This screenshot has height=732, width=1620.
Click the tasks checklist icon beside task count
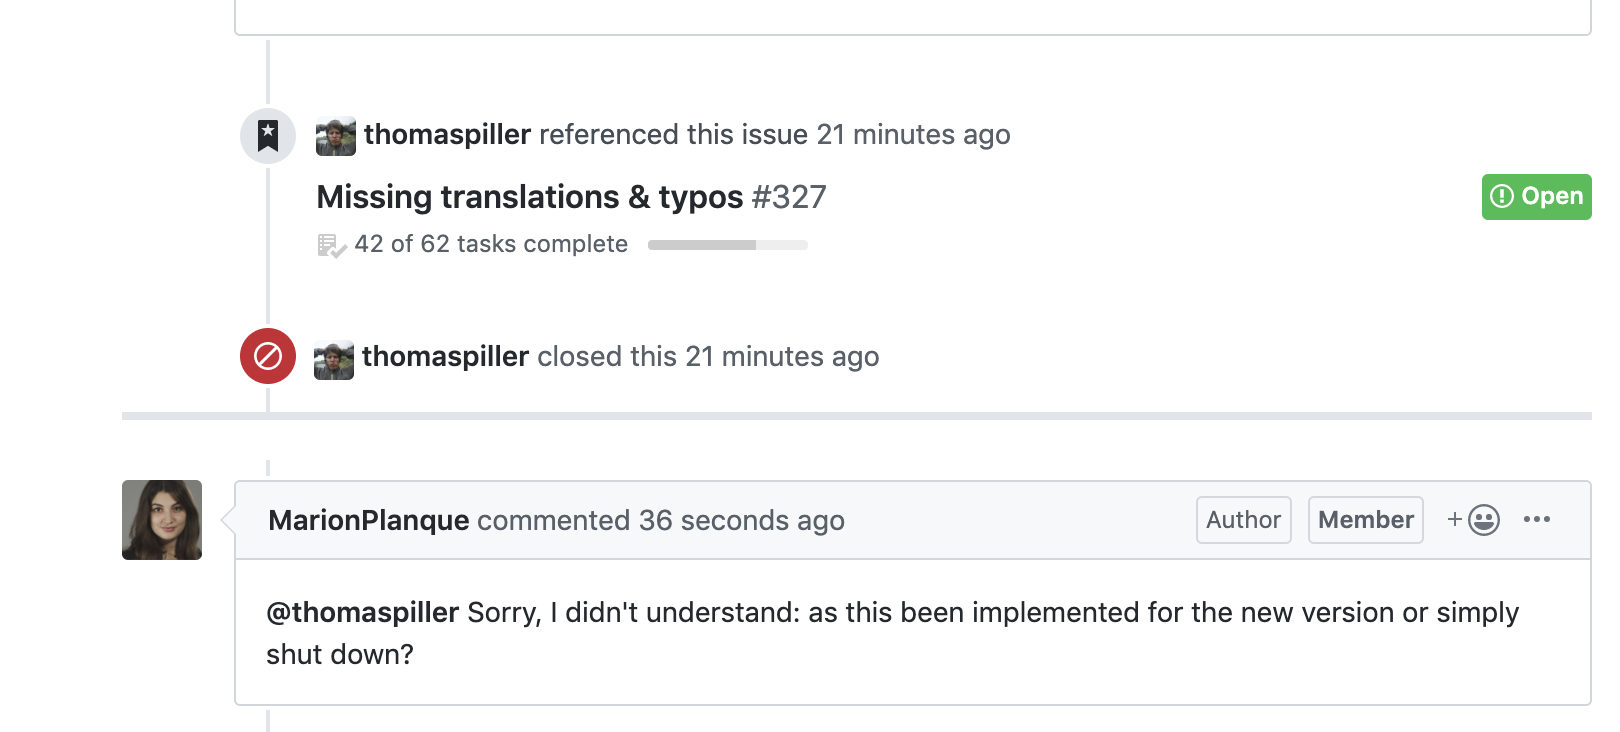[x=330, y=243]
